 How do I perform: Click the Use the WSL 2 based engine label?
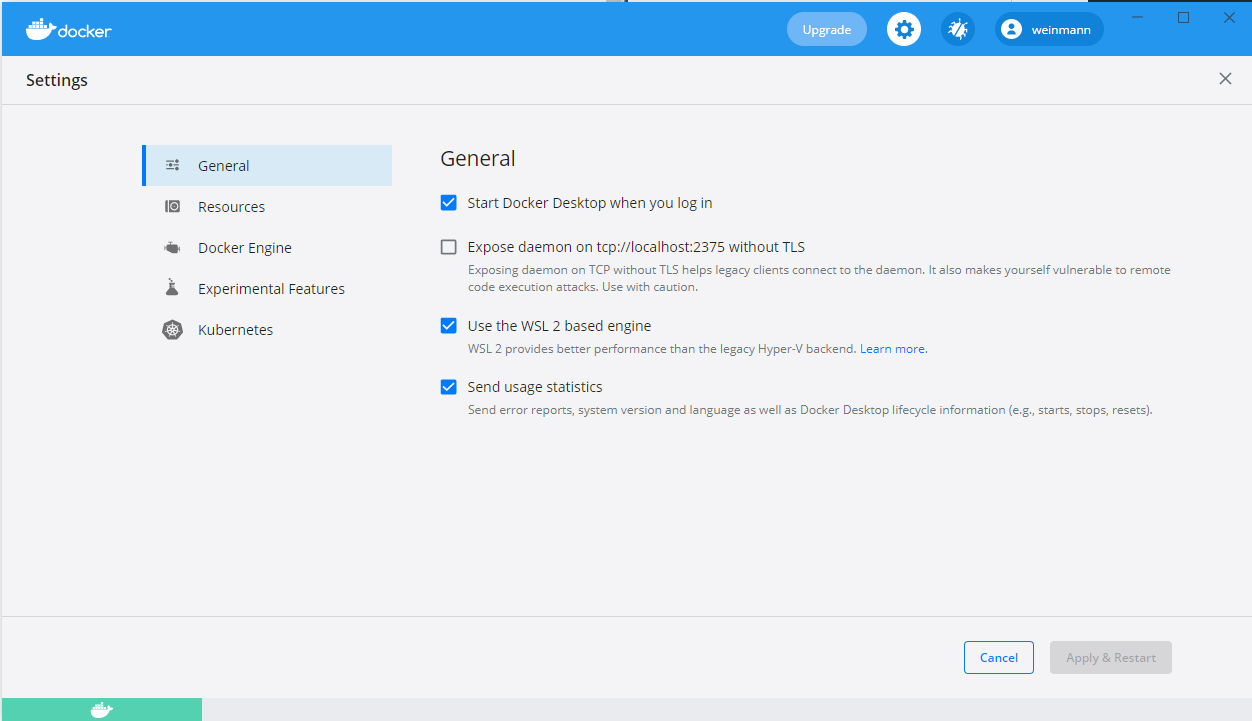tap(559, 326)
